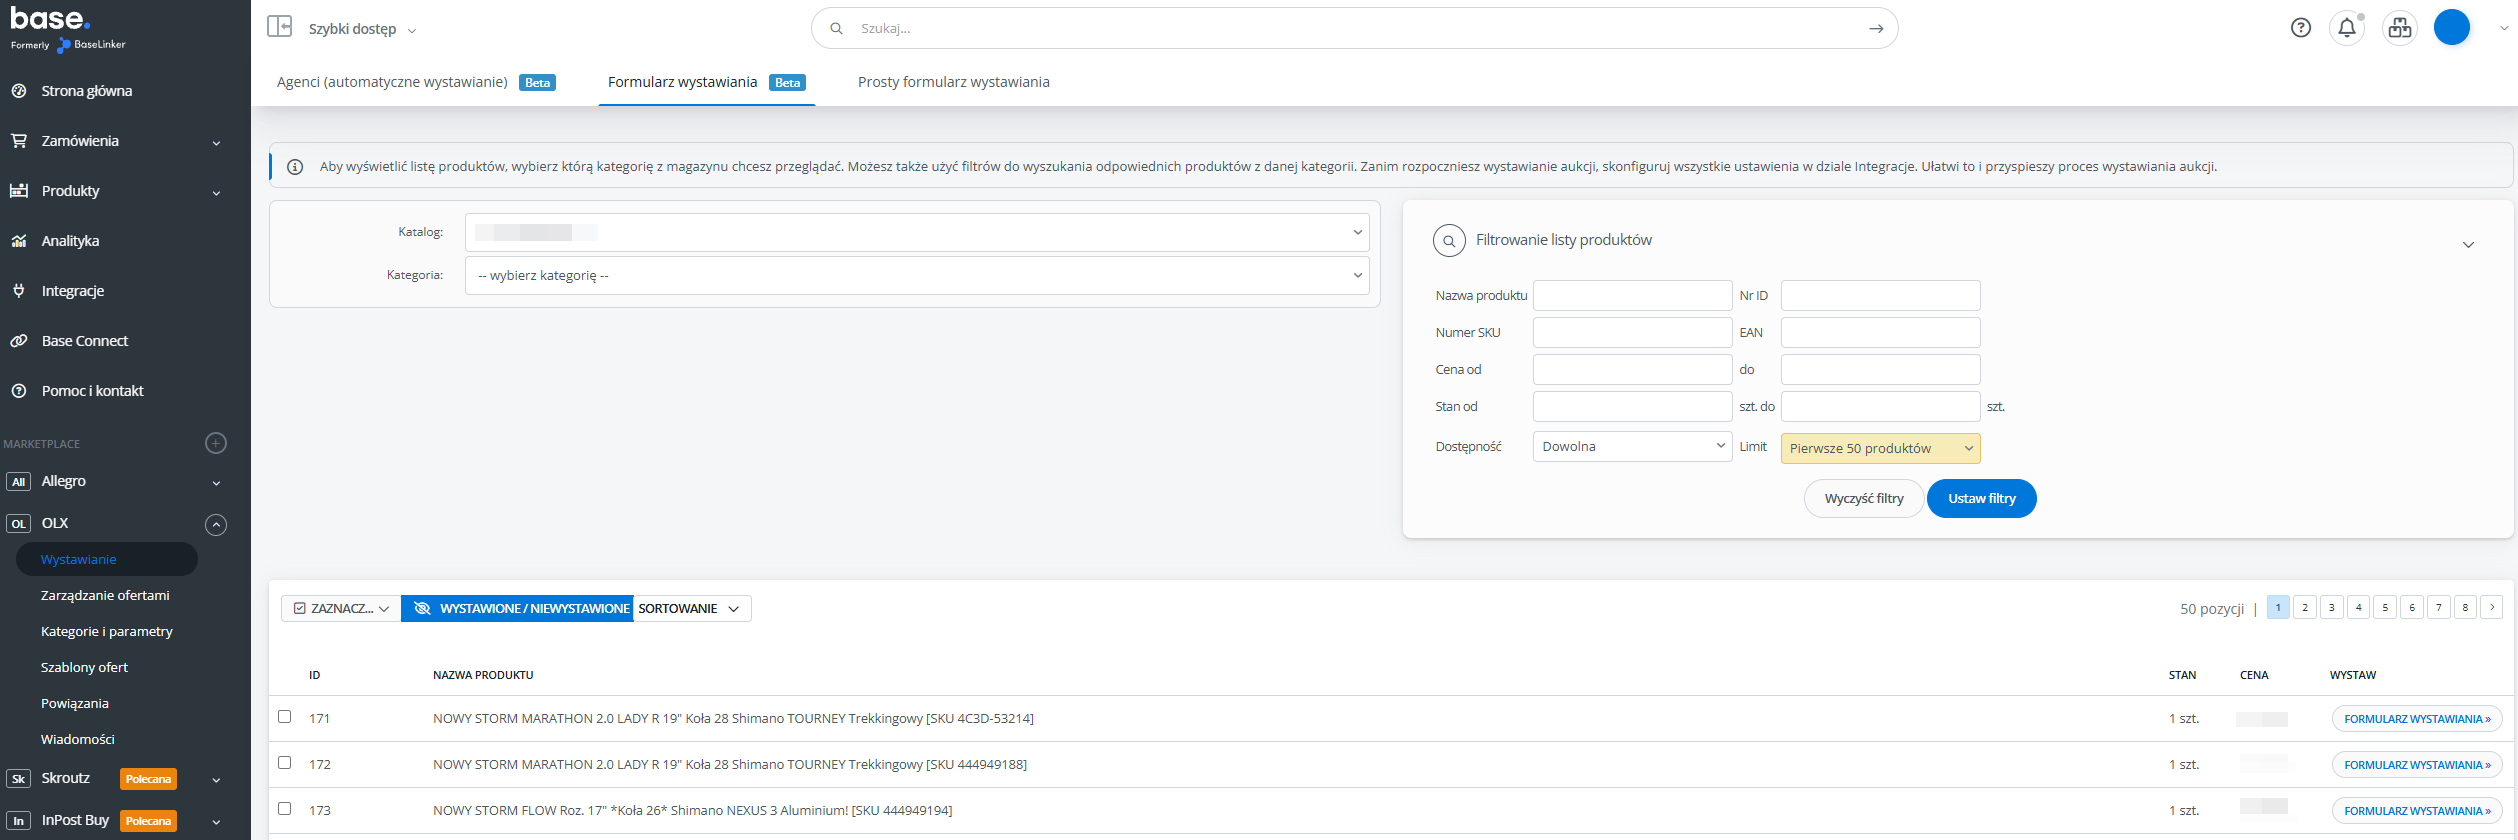Open the Kategoria category dropdown
Viewport: 2518px width, 840px height.
click(916, 276)
